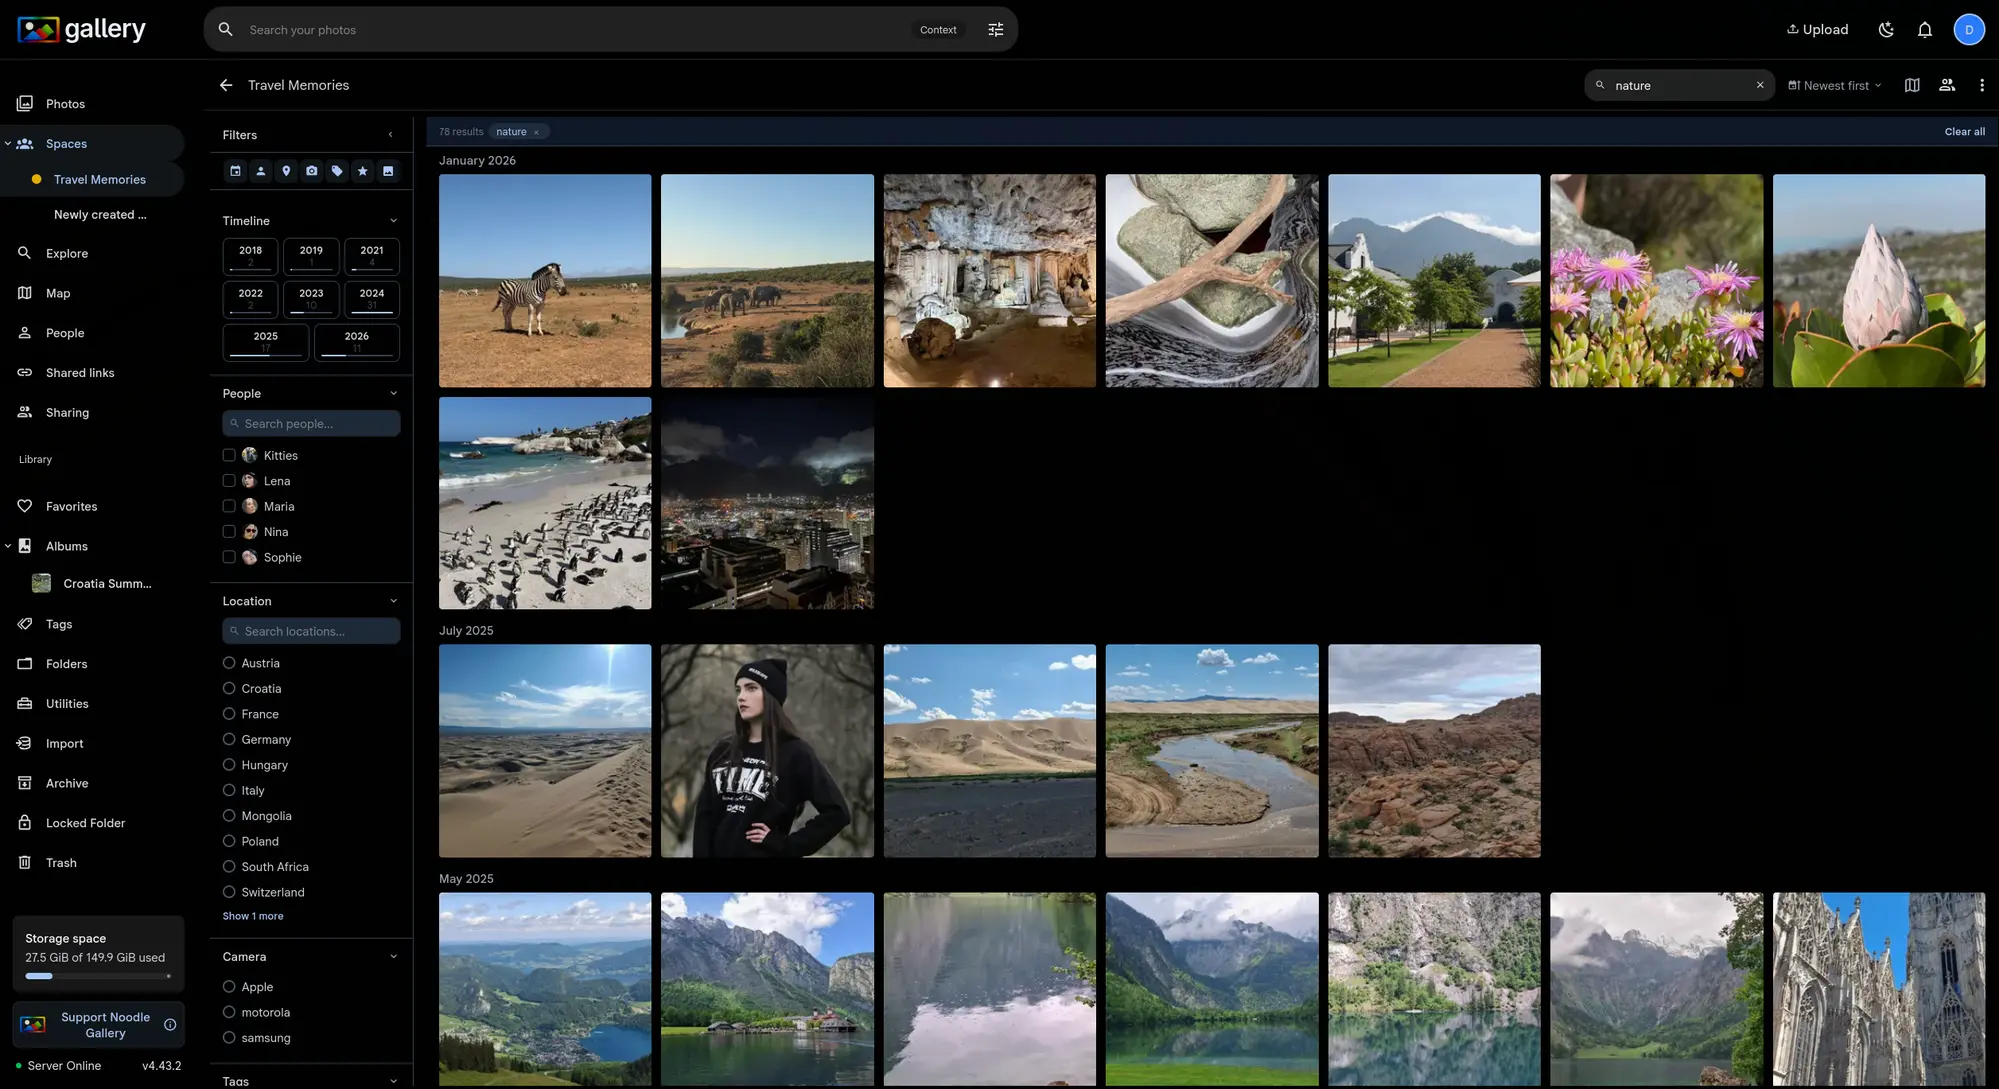Screen dimensions: 1999x1089
Task: Click Show 1 more locations
Action: 253,916
